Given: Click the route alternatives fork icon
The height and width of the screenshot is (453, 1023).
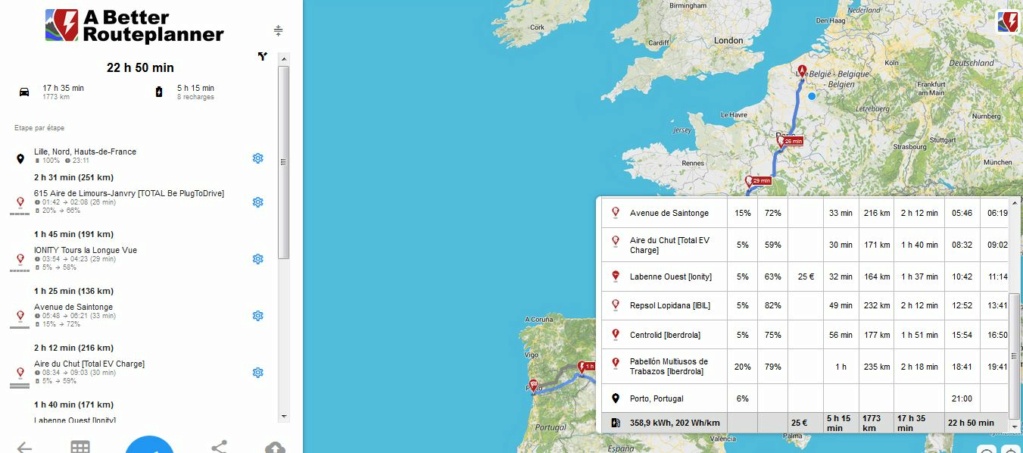Looking at the screenshot, I should coord(262,57).
